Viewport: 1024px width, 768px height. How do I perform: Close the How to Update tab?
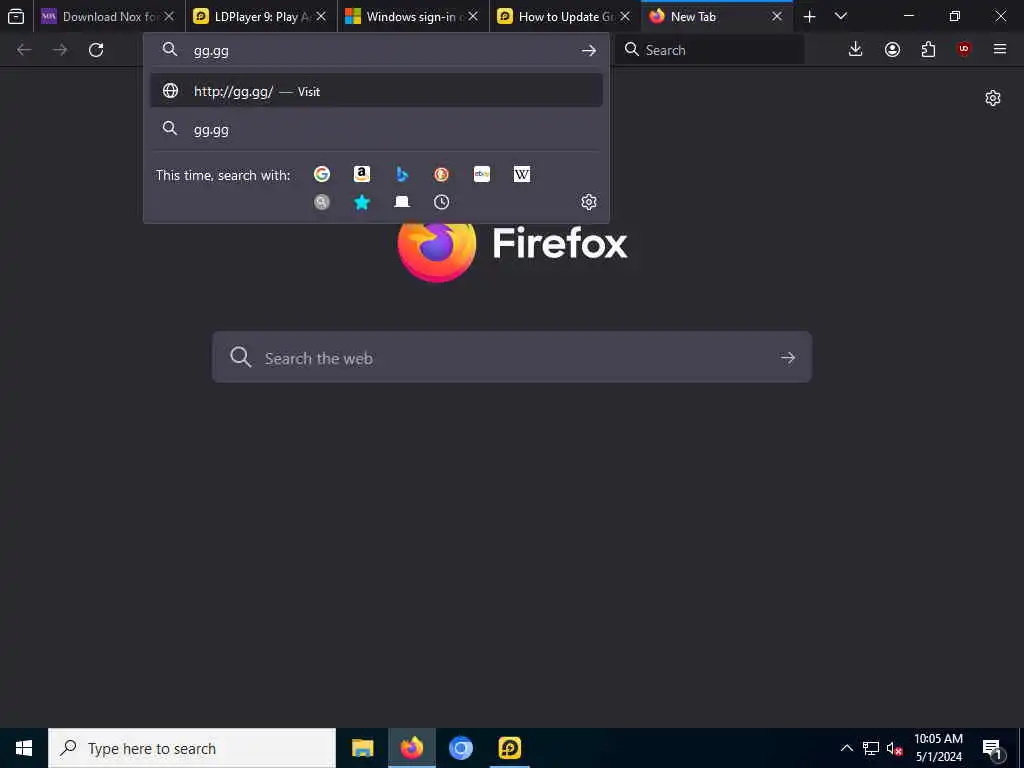[x=626, y=17]
